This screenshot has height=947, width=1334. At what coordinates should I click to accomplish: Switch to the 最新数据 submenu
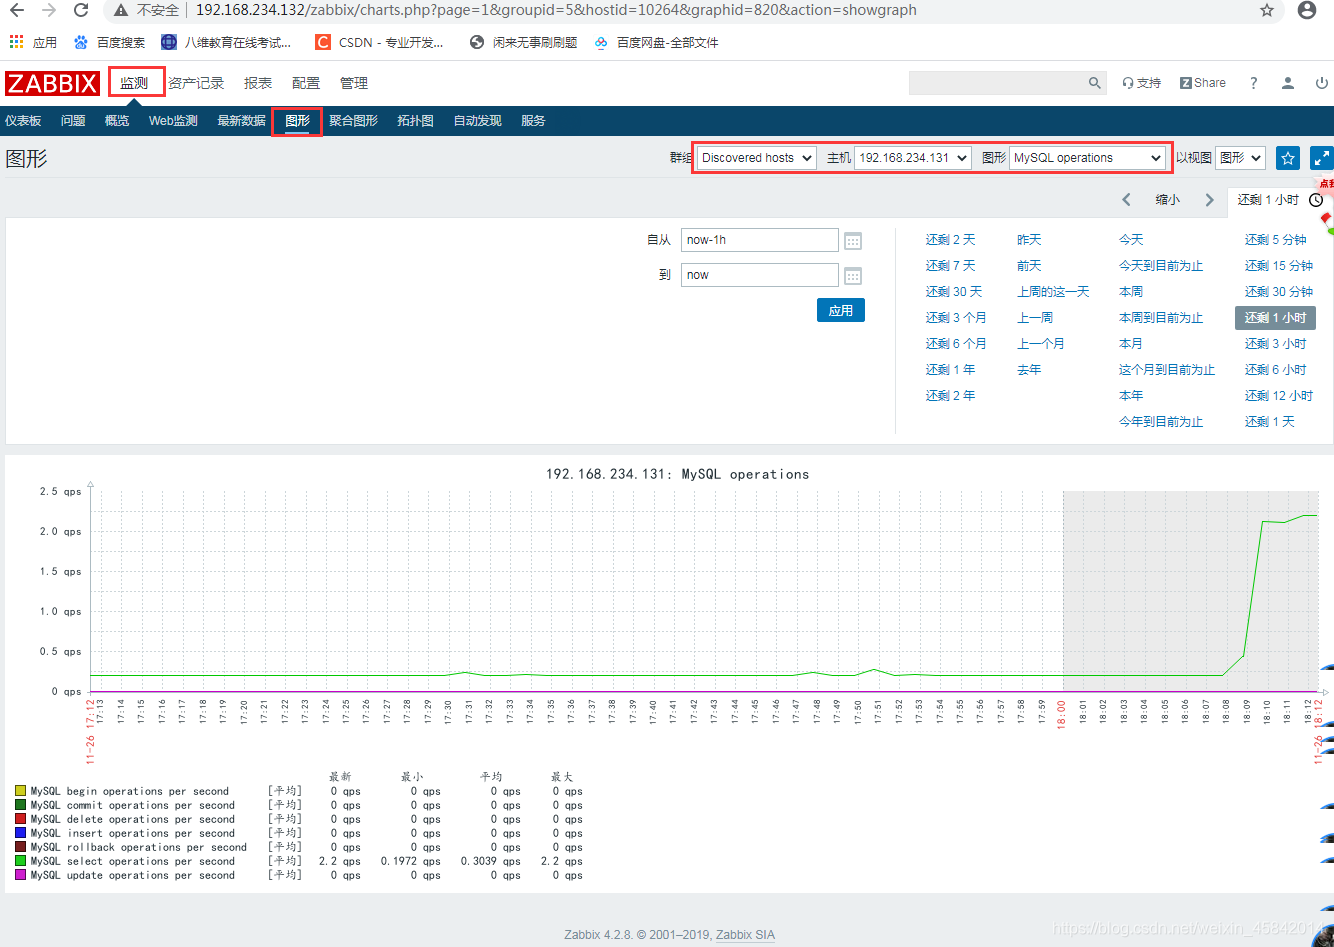pos(241,121)
